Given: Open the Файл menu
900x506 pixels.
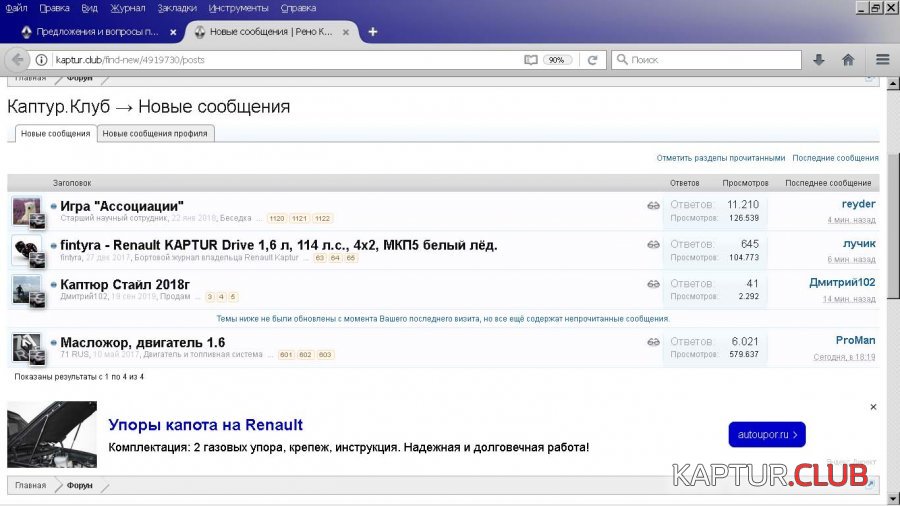Looking at the screenshot, I should (x=16, y=8).
